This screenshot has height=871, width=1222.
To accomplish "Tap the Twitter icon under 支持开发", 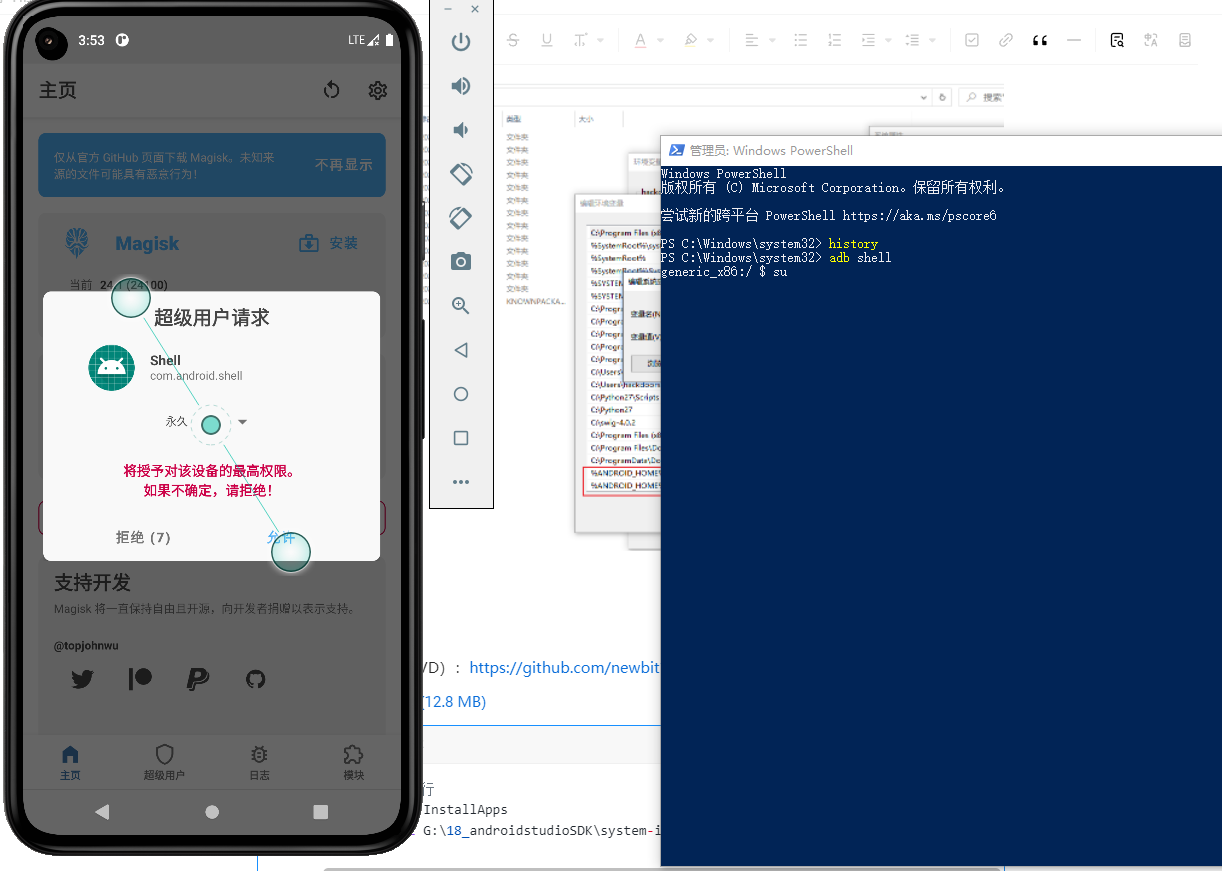I will click(82, 679).
